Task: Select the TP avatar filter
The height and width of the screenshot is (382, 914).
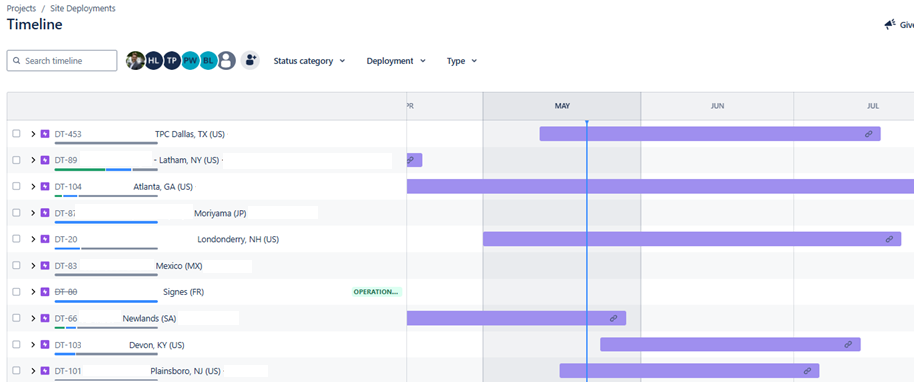Action: point(171,61)
